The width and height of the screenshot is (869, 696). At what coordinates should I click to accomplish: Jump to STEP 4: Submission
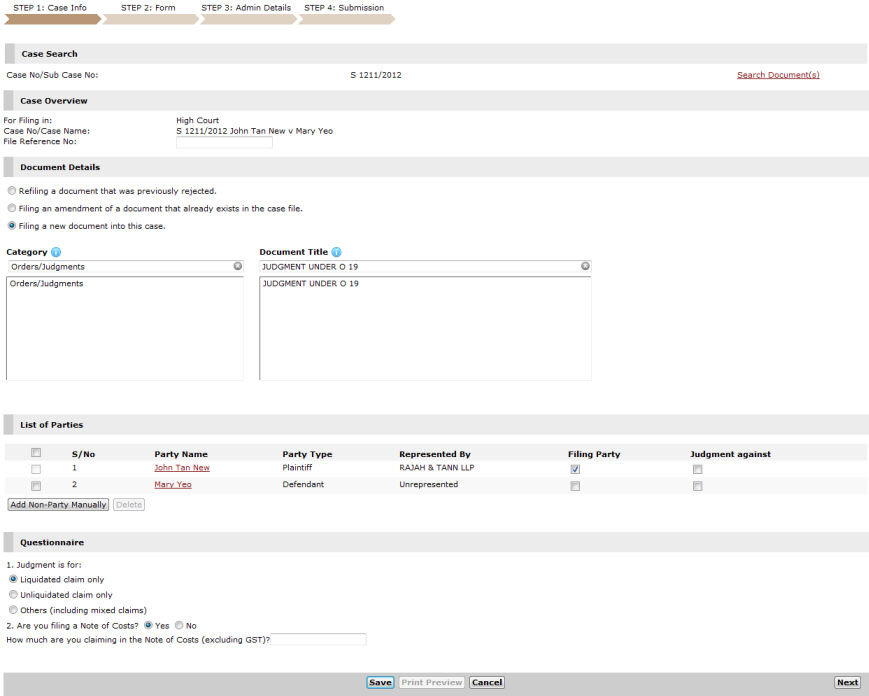tap(344, 8)
